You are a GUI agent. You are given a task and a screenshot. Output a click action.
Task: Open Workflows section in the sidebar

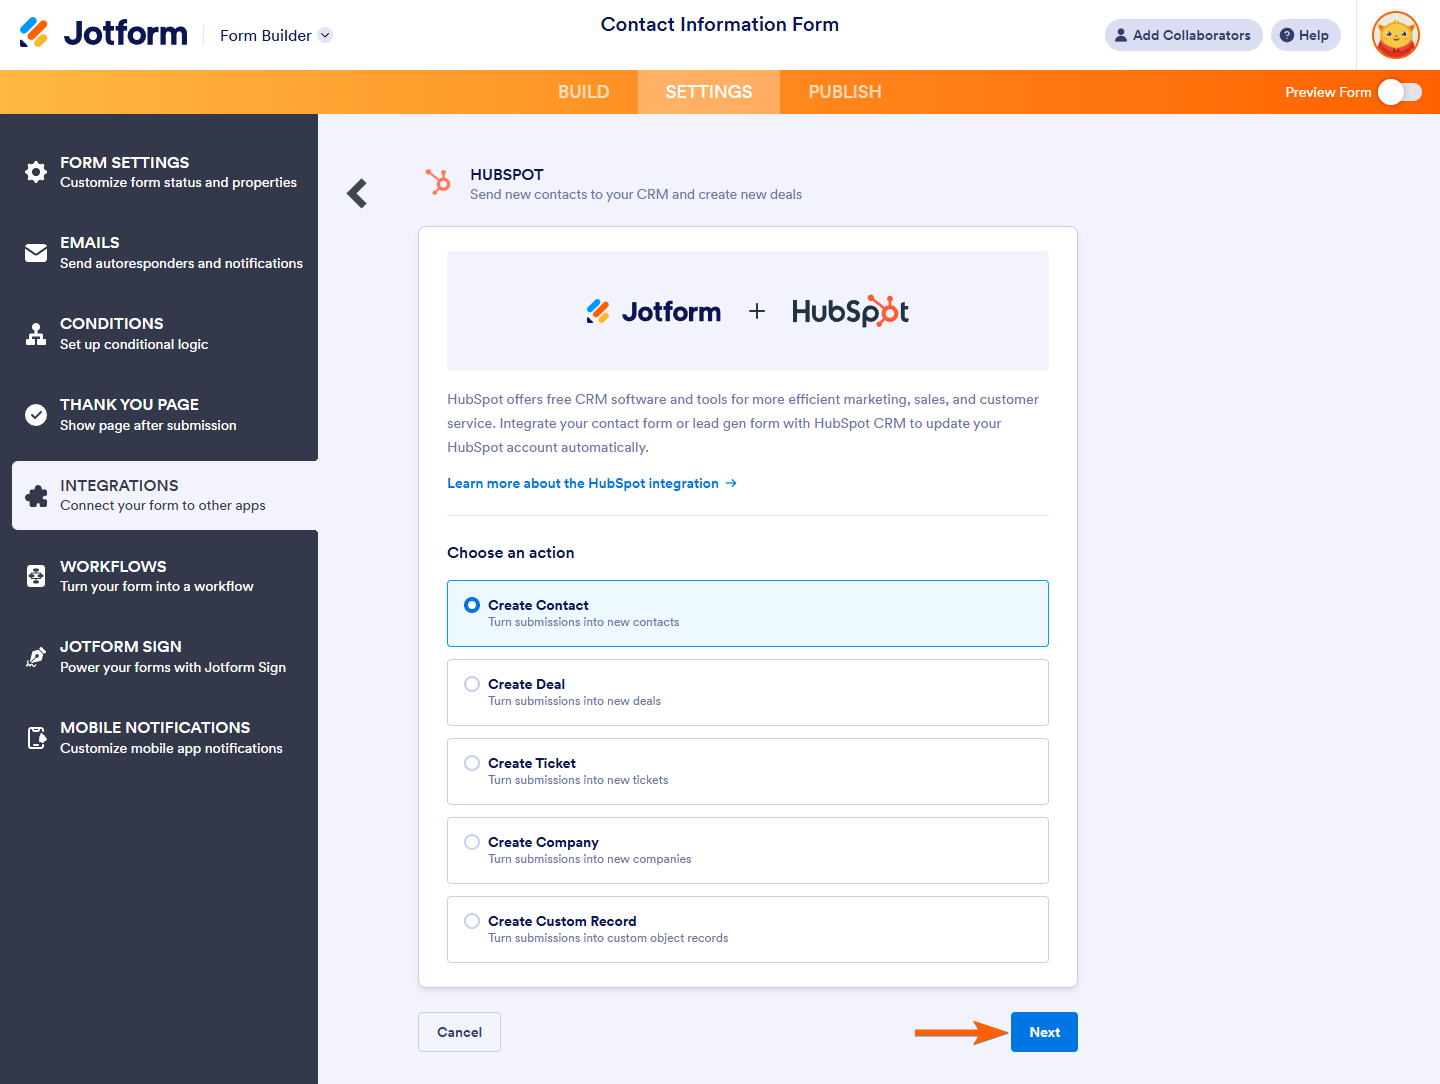[x=165, y=576]
